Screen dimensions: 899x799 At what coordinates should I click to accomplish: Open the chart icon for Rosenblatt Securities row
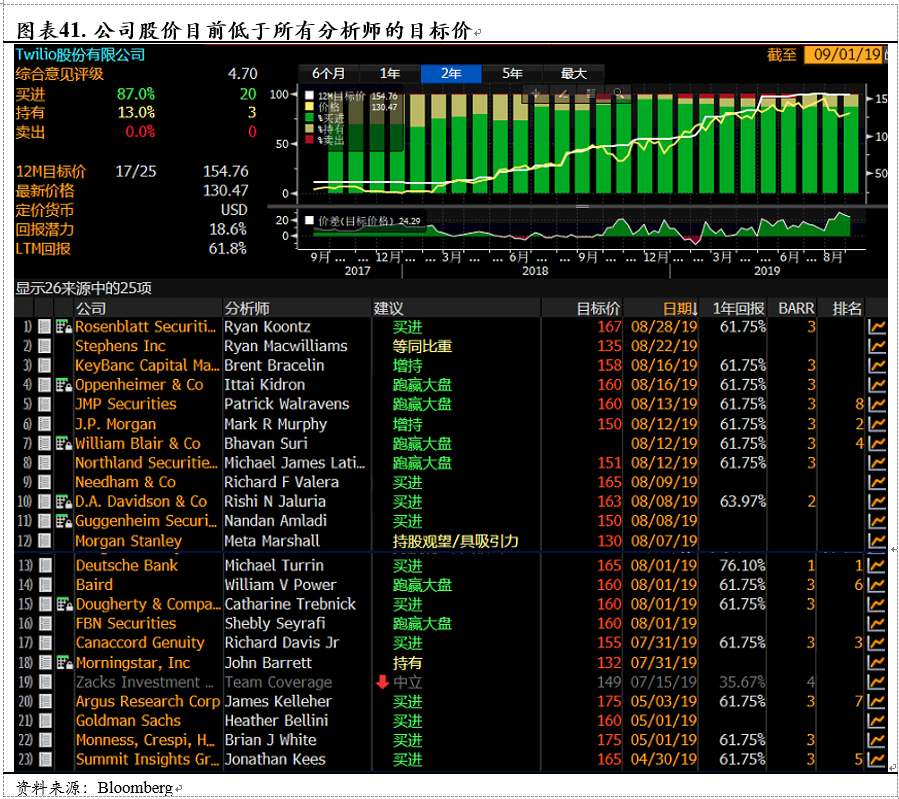click(877, 327)
